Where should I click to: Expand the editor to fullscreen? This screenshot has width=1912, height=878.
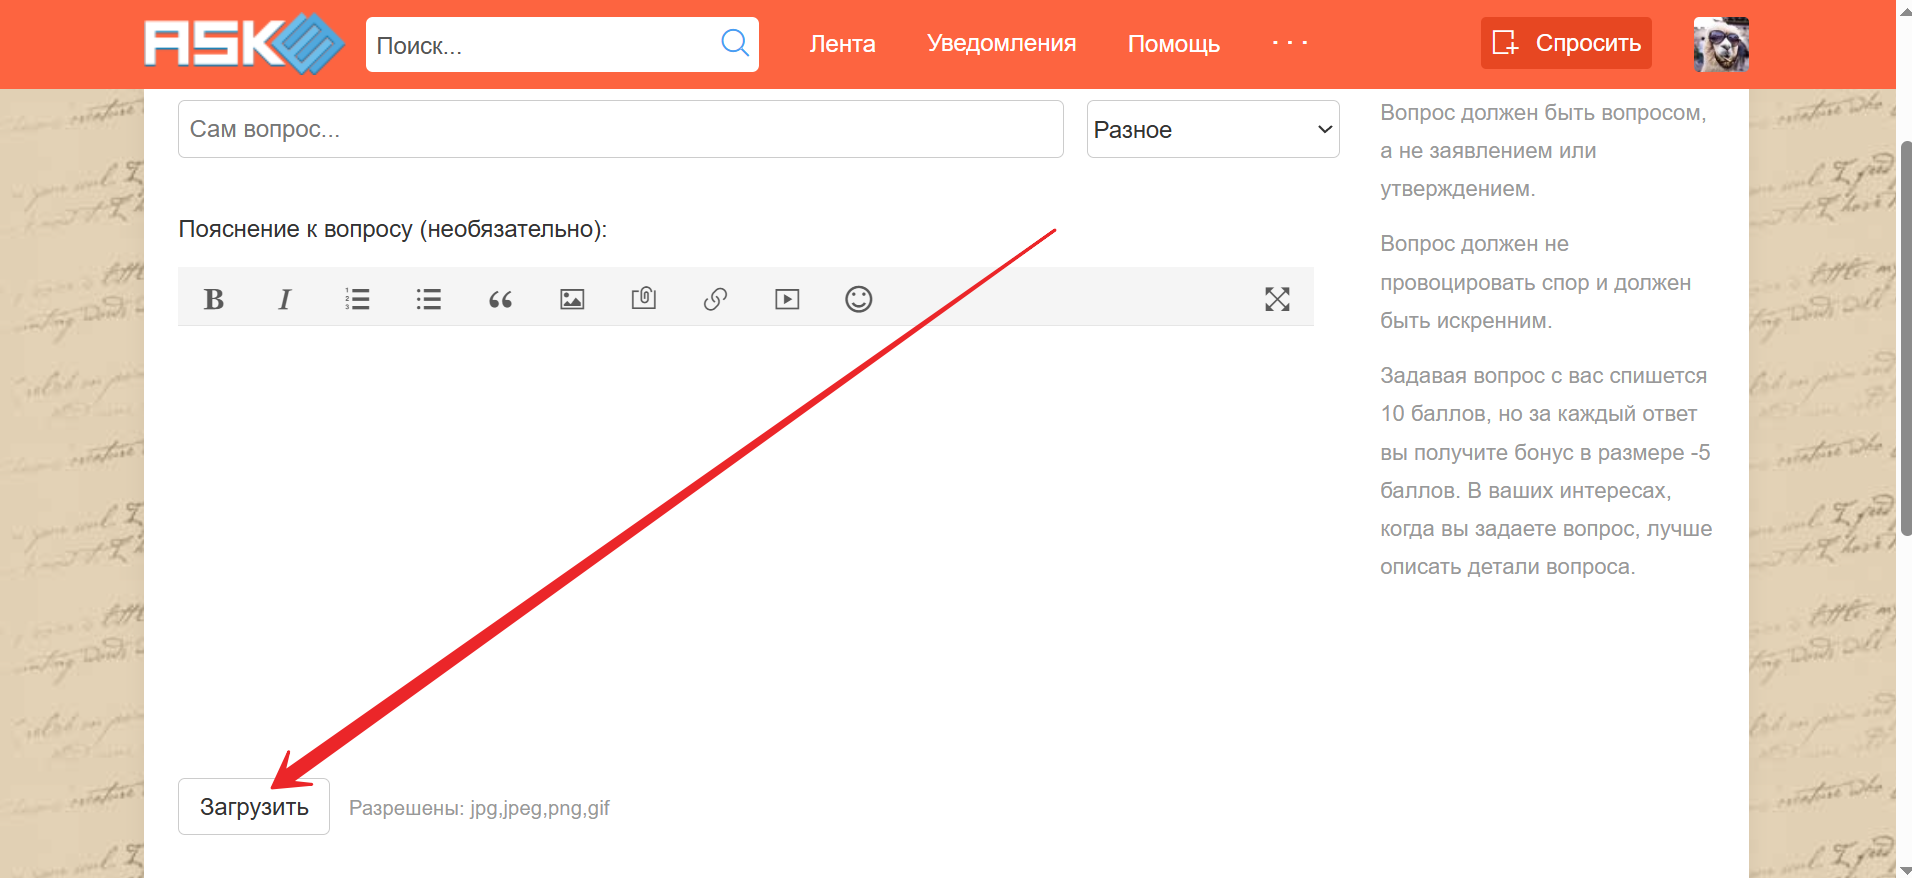(x=1277, y=299)
